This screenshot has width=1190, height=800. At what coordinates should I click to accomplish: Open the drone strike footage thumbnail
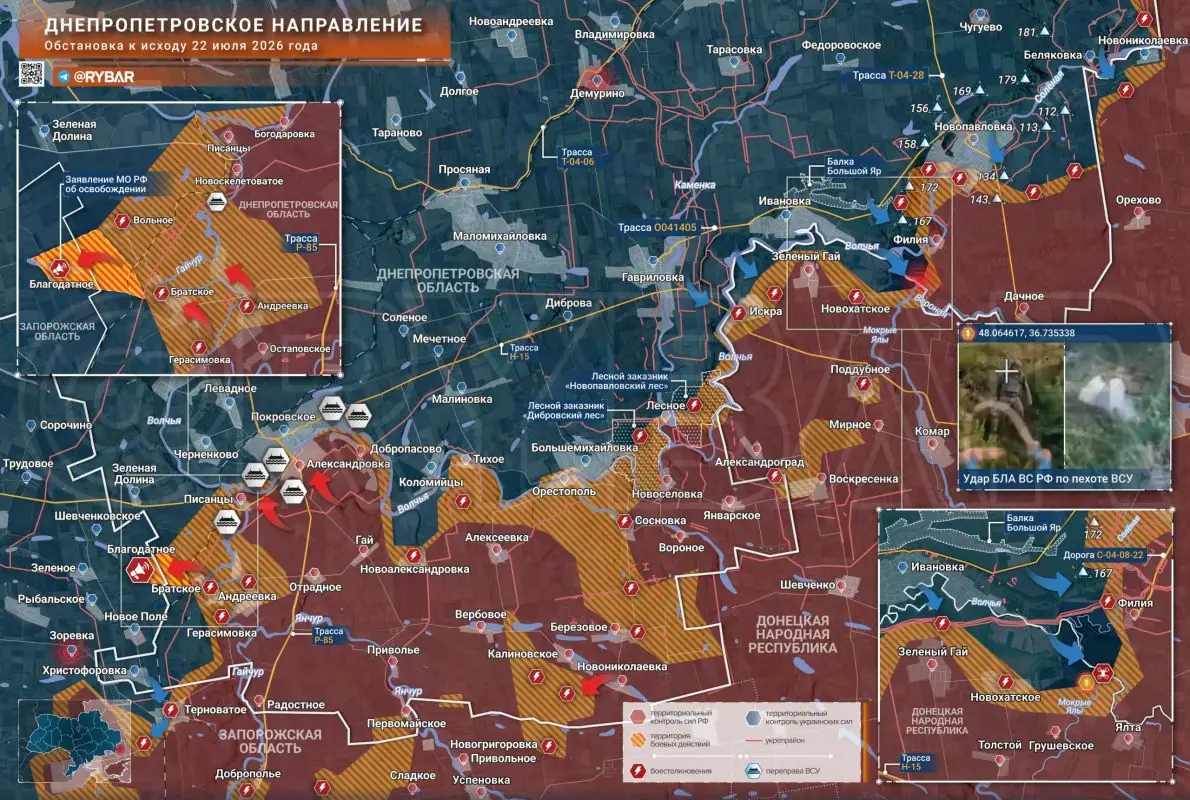coord(1064,407)
